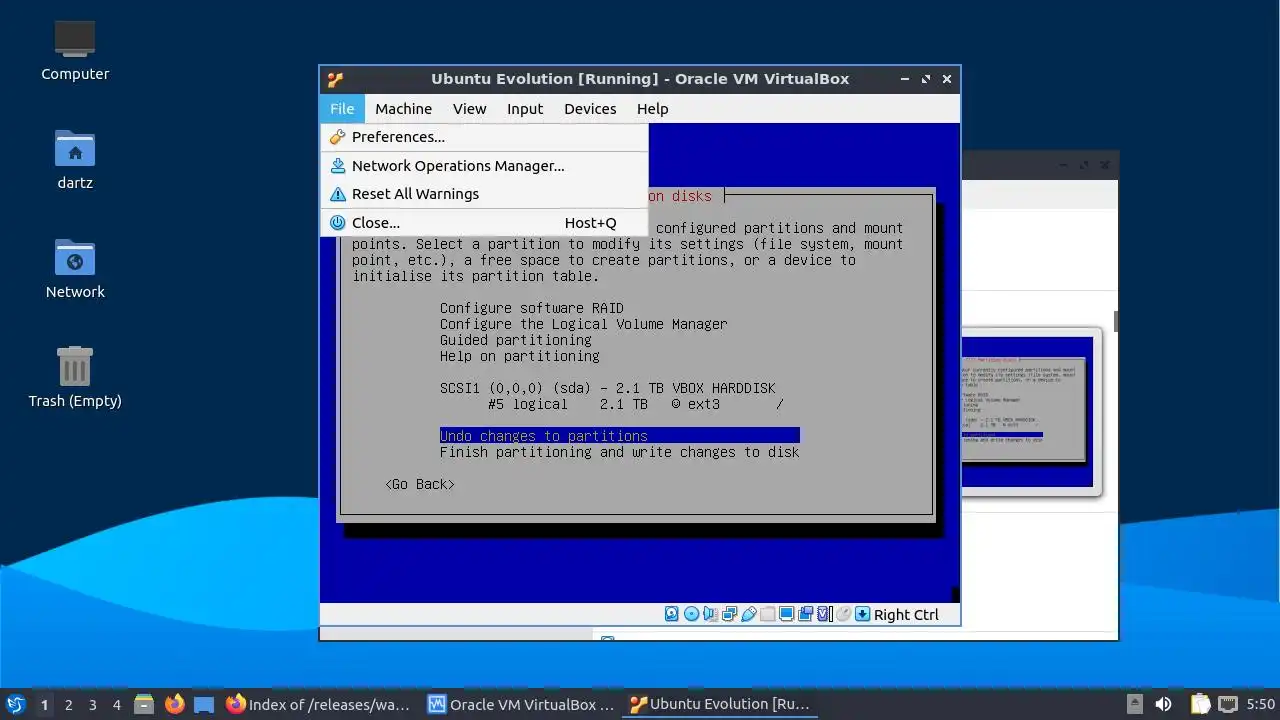1280x720 pixels.
Task: Select Guided partitioning
Action: click(x=516, y=340)
